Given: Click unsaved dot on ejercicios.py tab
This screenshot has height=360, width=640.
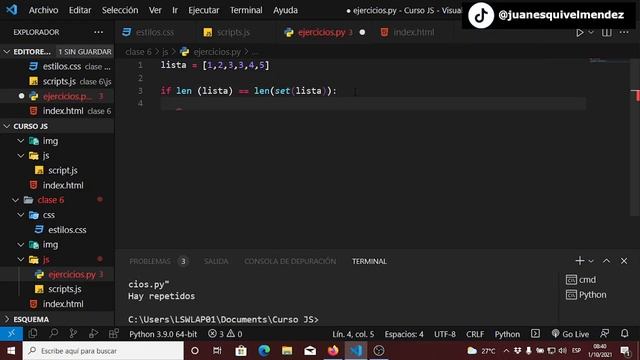Looking at the screenshot, I should click(362, 32).
